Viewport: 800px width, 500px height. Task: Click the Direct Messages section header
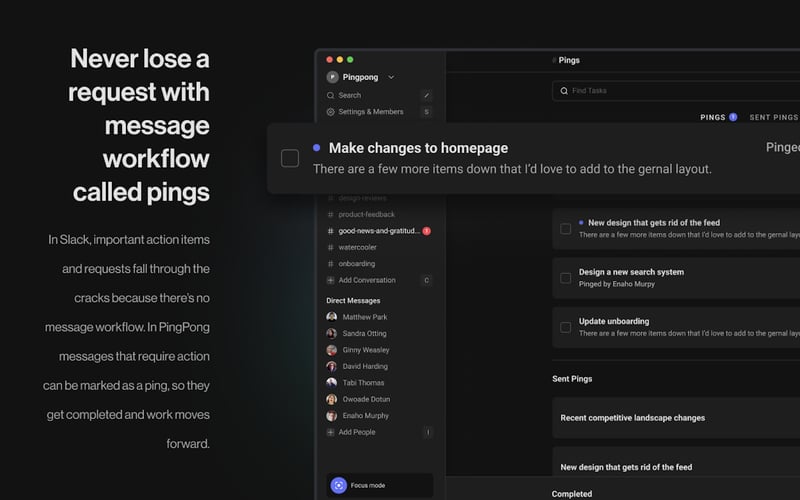tap(353, 301)
